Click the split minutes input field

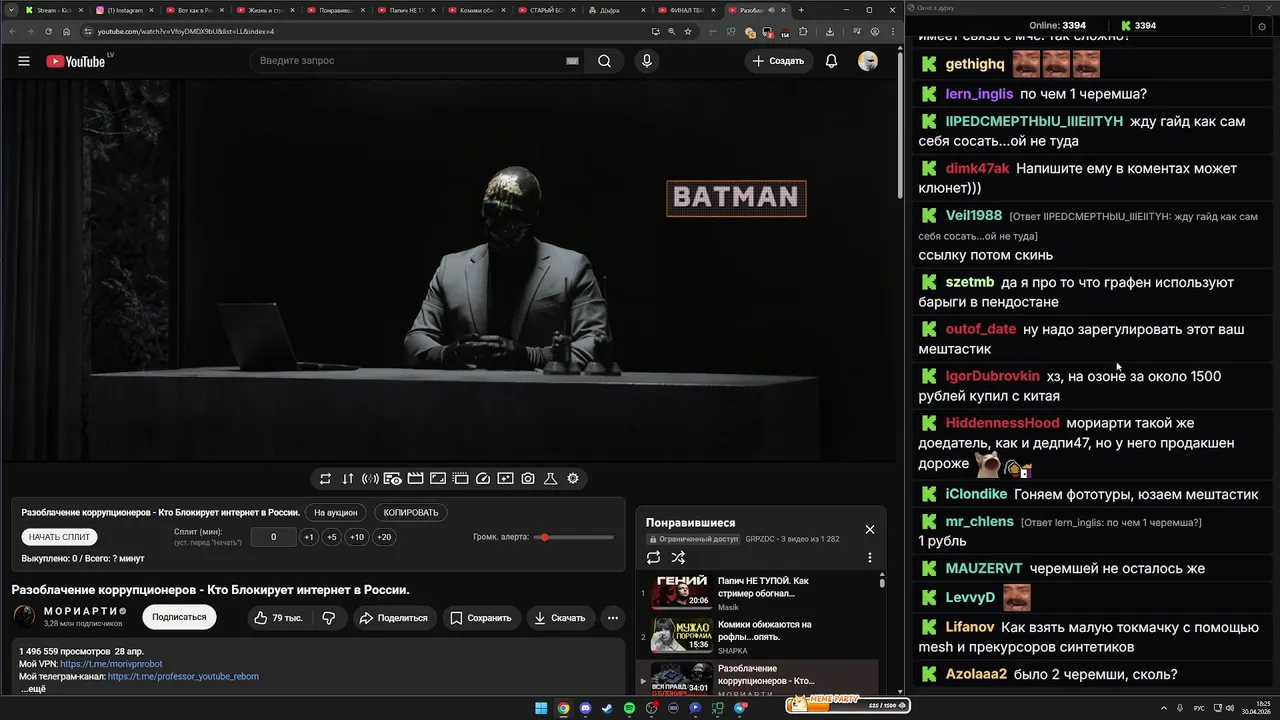tap(274, 537)
